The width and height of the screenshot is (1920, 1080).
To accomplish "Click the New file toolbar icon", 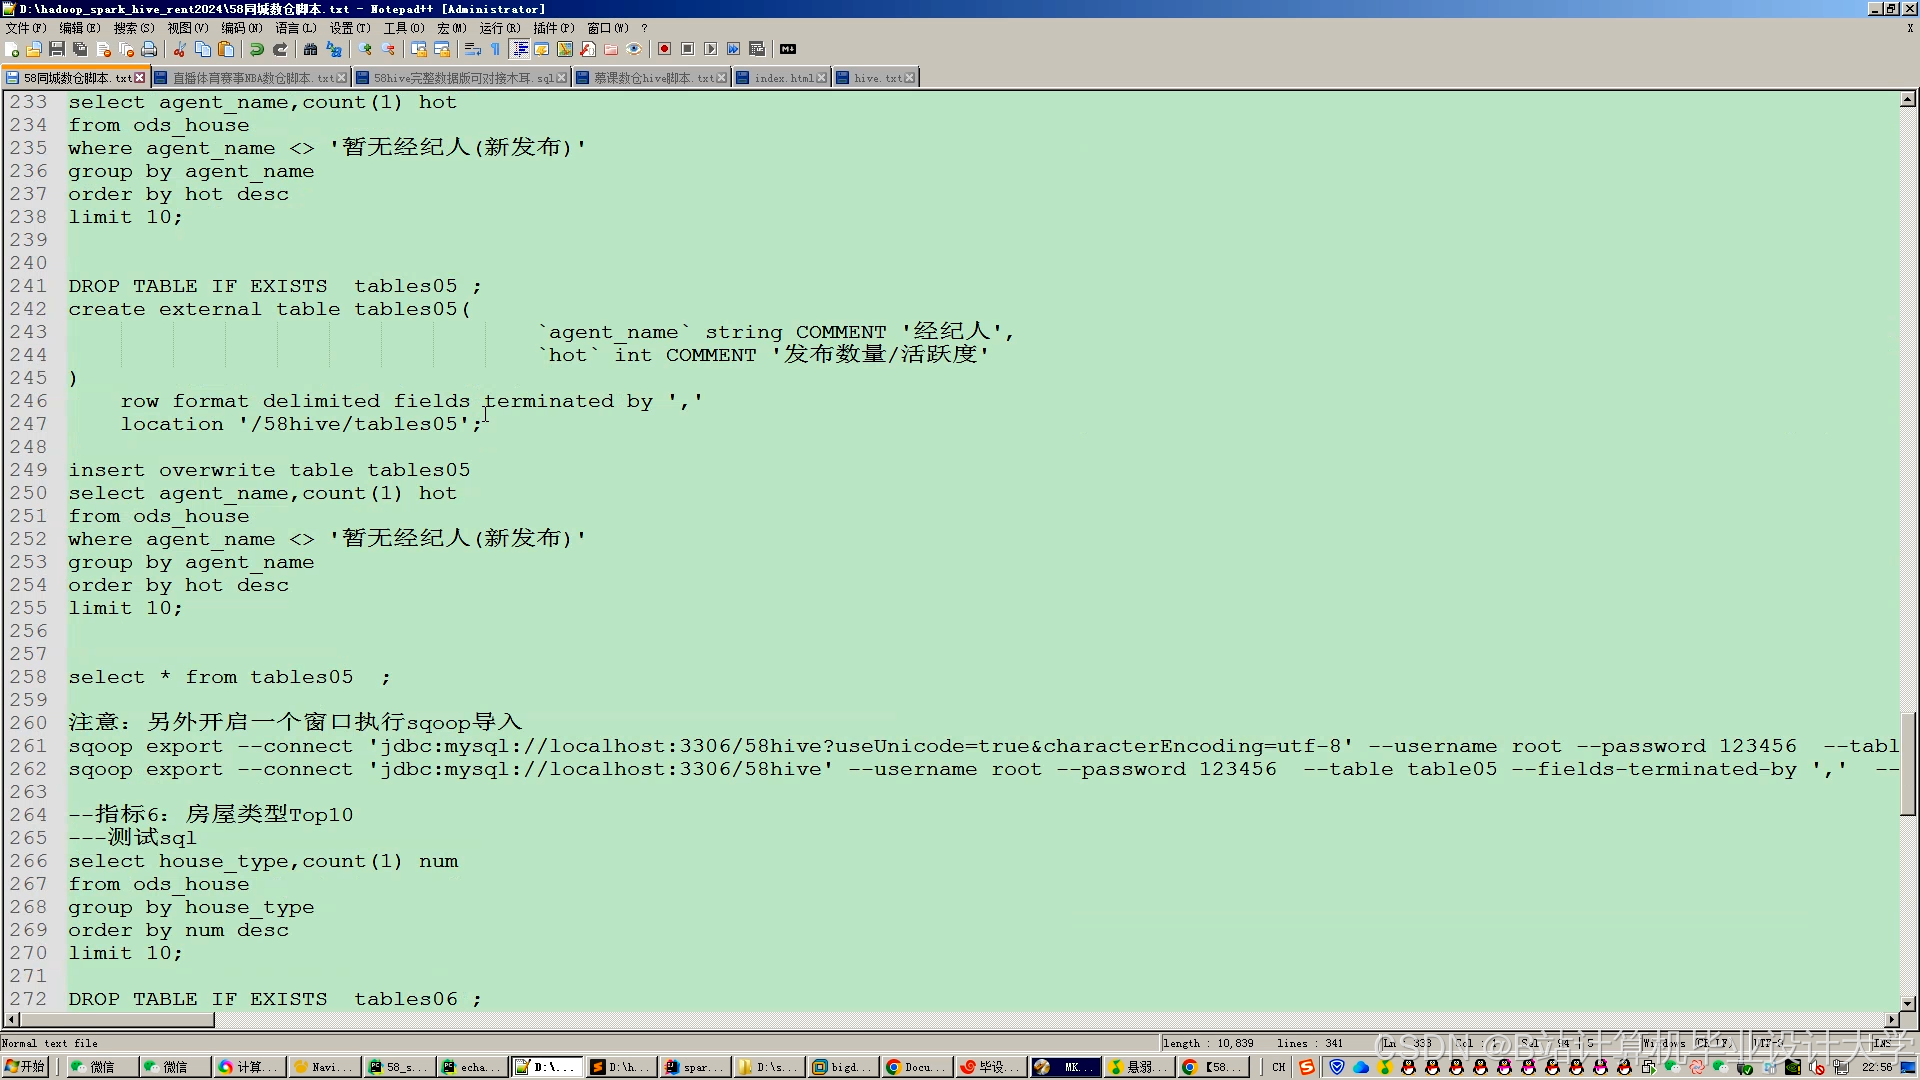I will (x=12, y=49).
